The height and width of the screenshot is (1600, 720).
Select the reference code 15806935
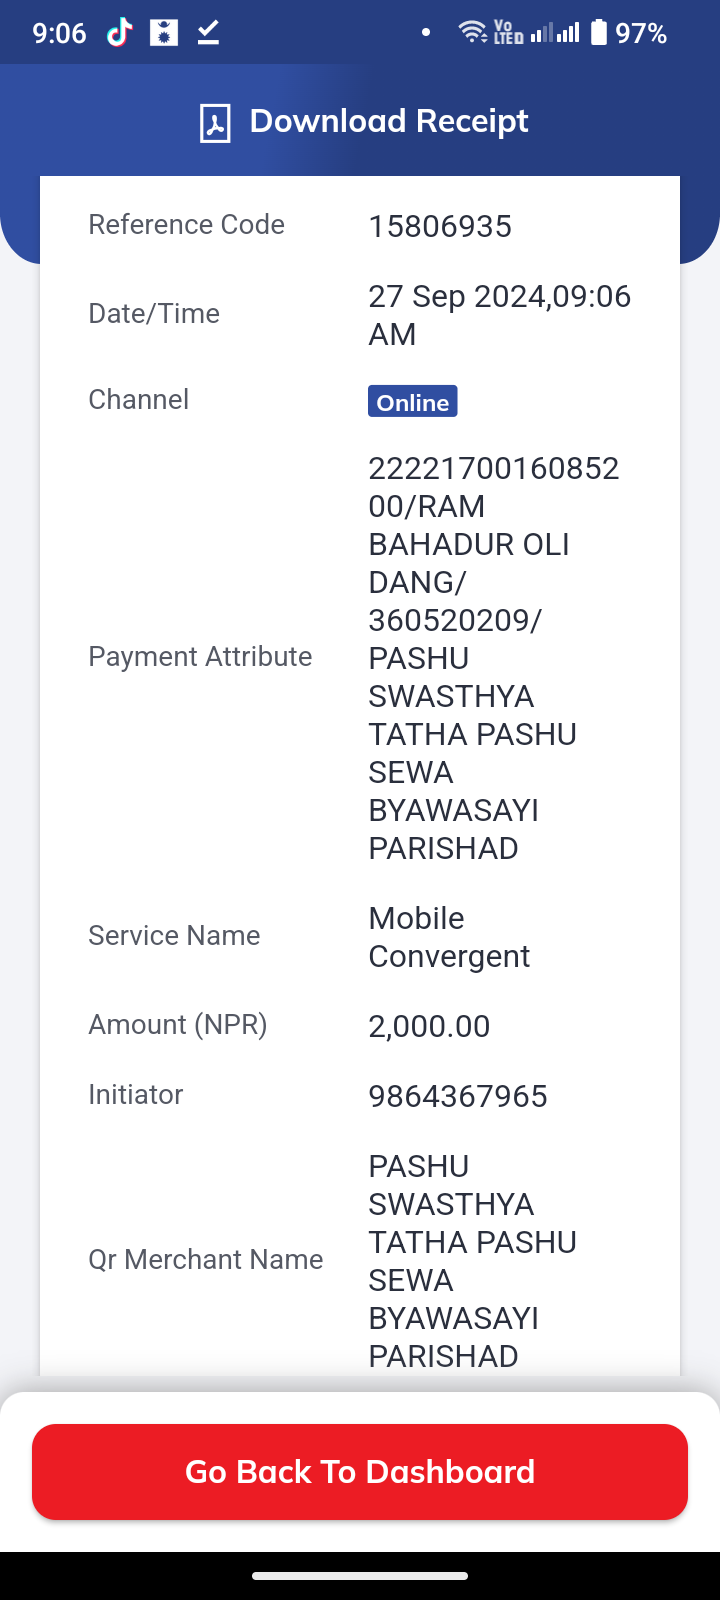(x=440, y=227)
